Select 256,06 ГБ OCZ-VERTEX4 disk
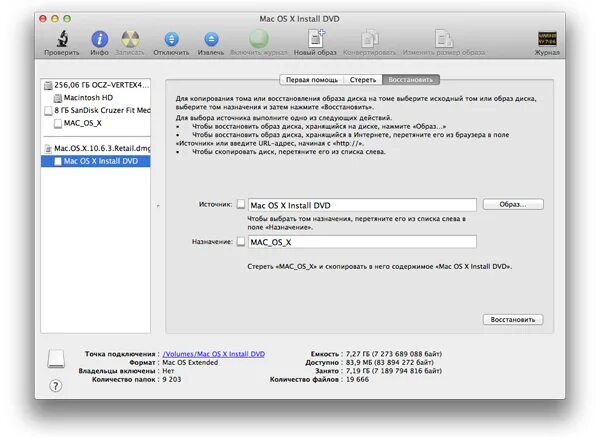 click(x=96, y=85)
